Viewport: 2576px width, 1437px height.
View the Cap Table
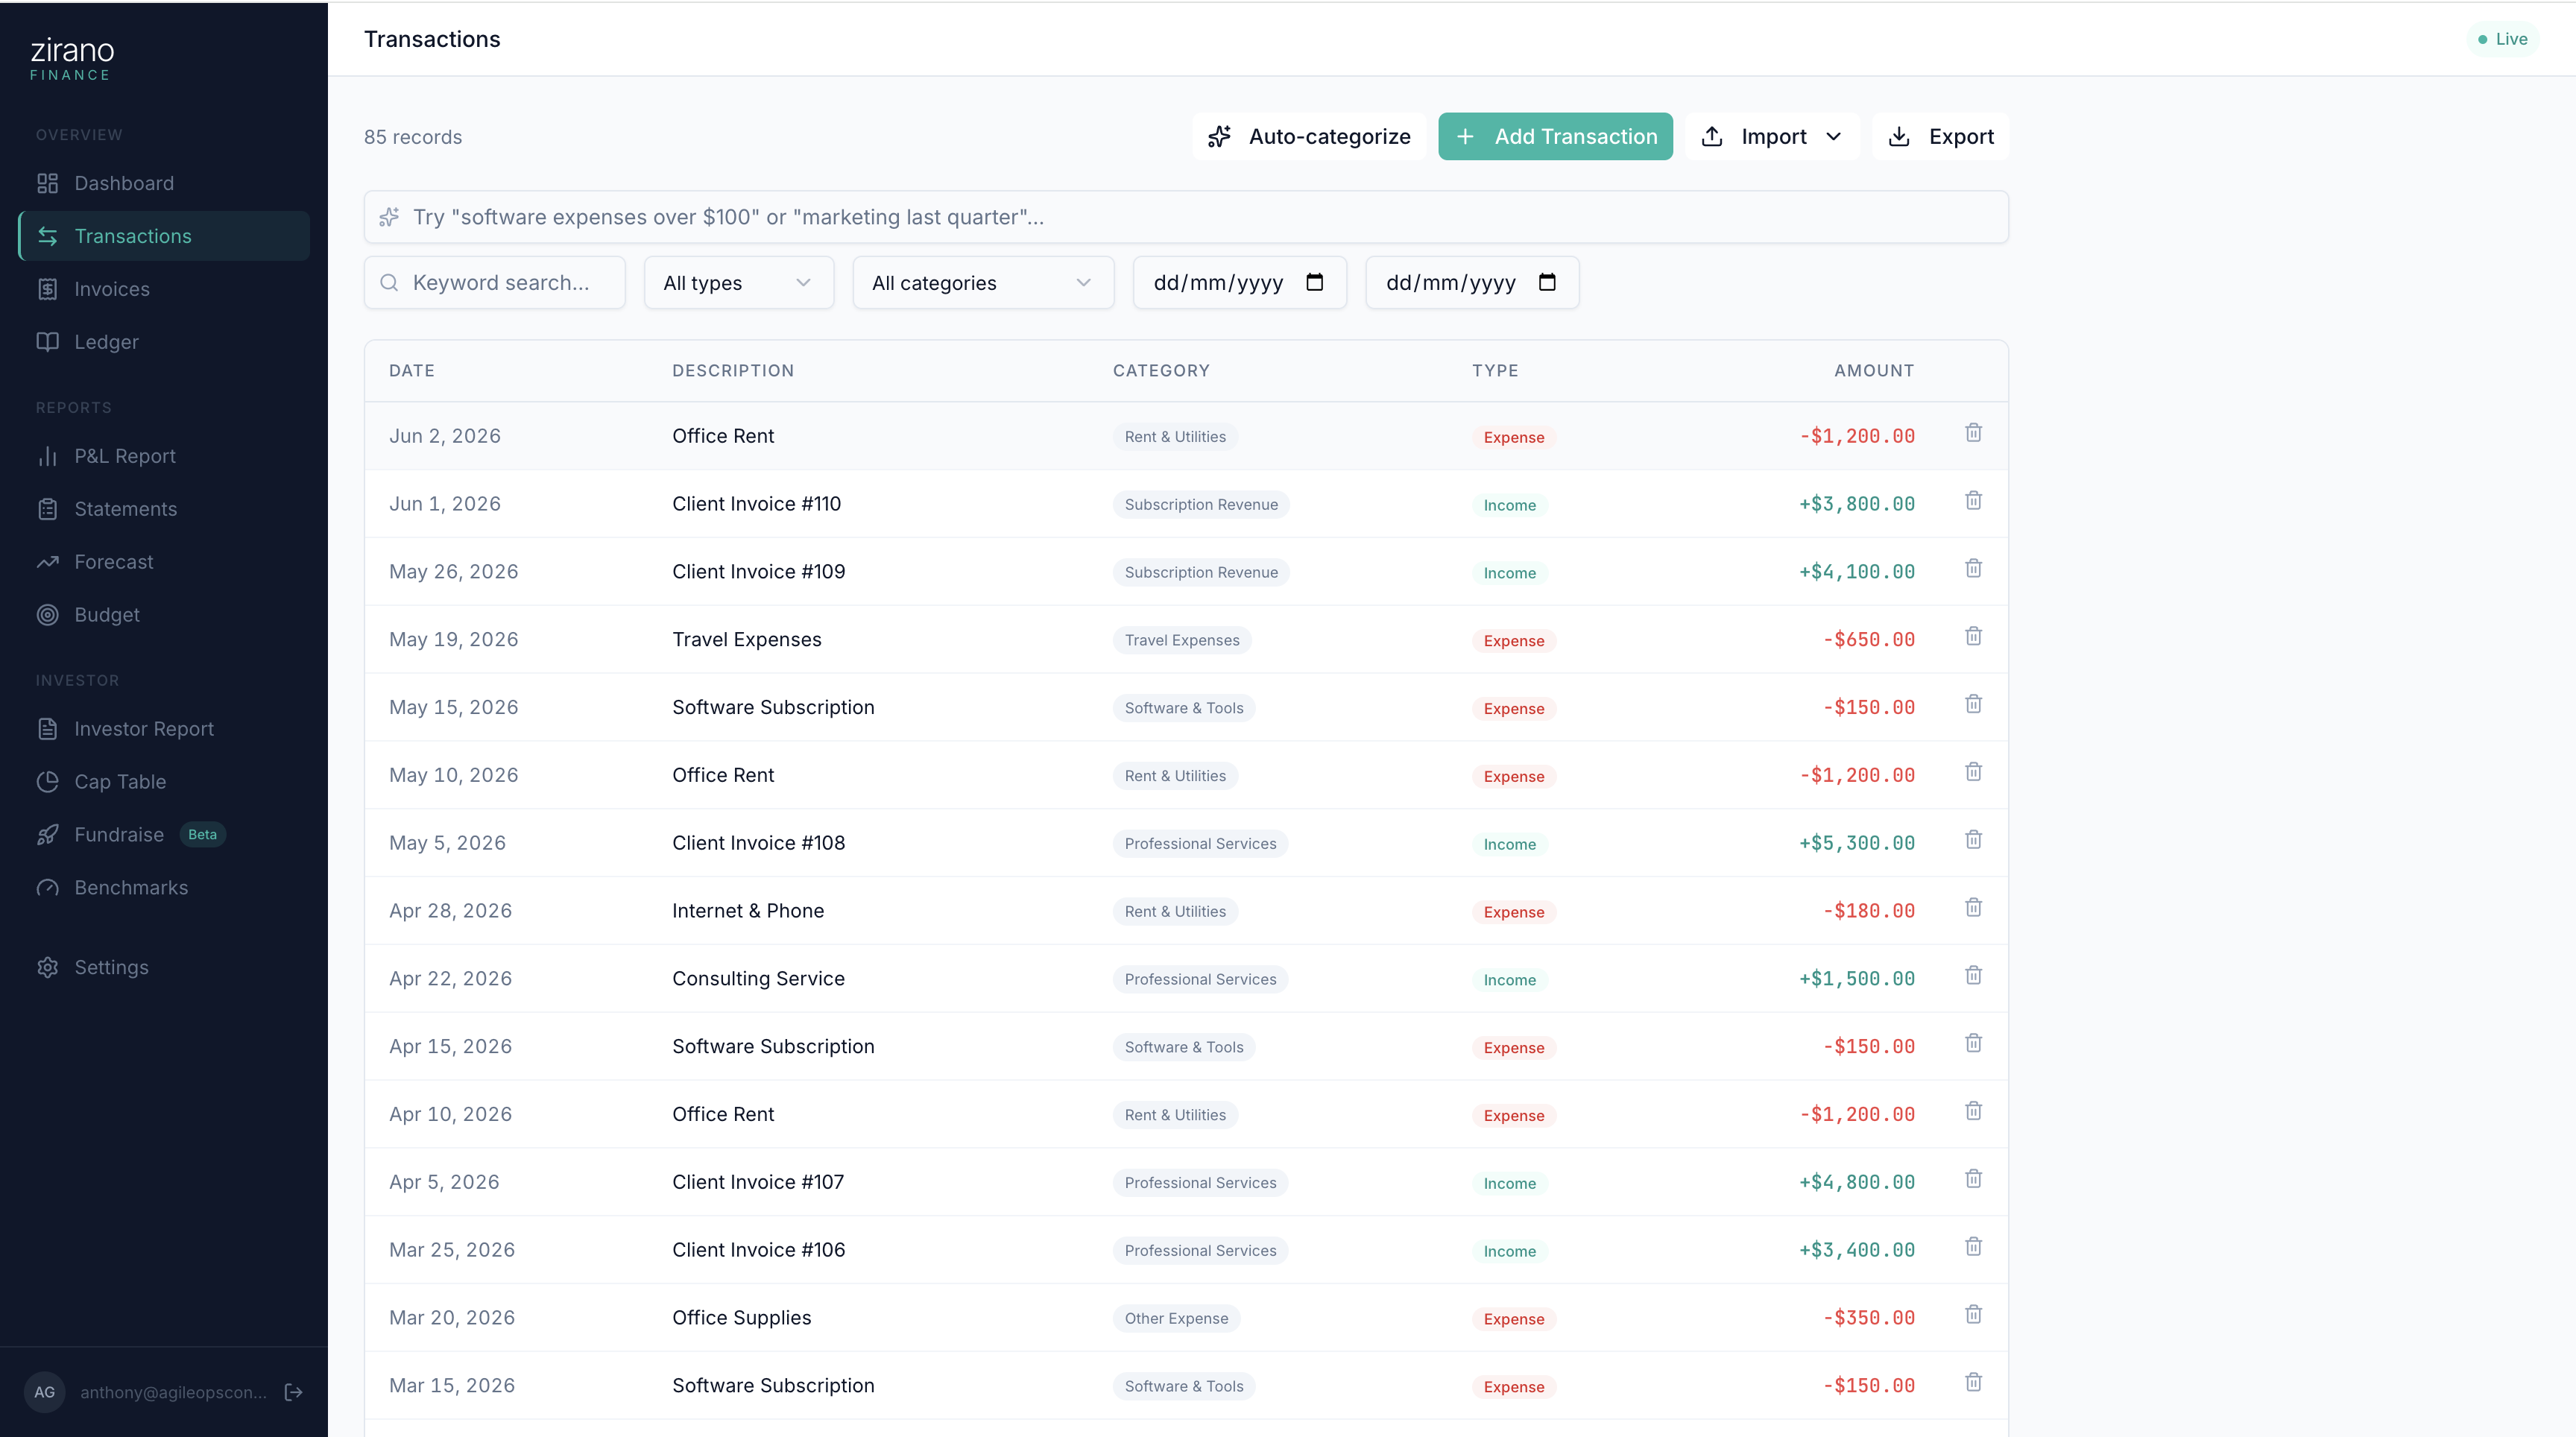pyautogui.click(x=164, y=782)
